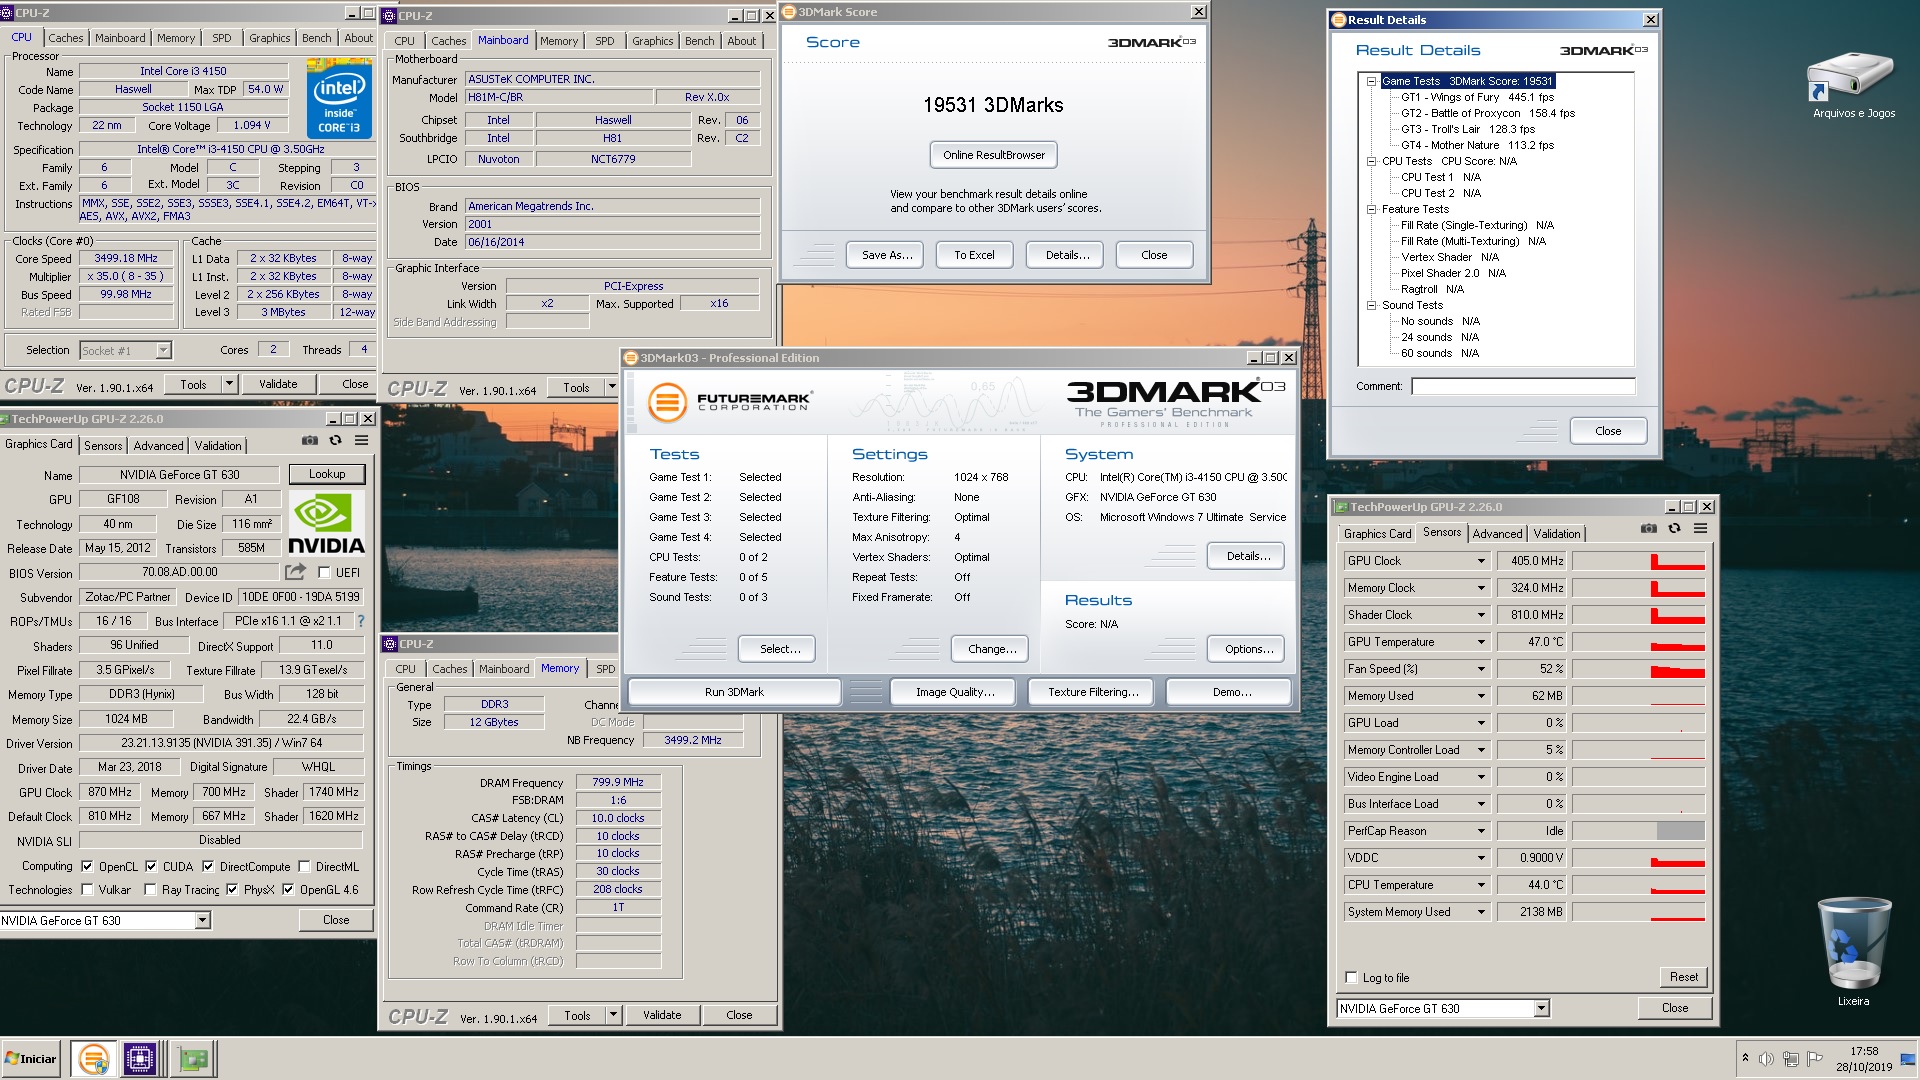Click the Action Center flag tray icon
The width and height of the screenshot is (1920, 1080).
[1813, 1059]
